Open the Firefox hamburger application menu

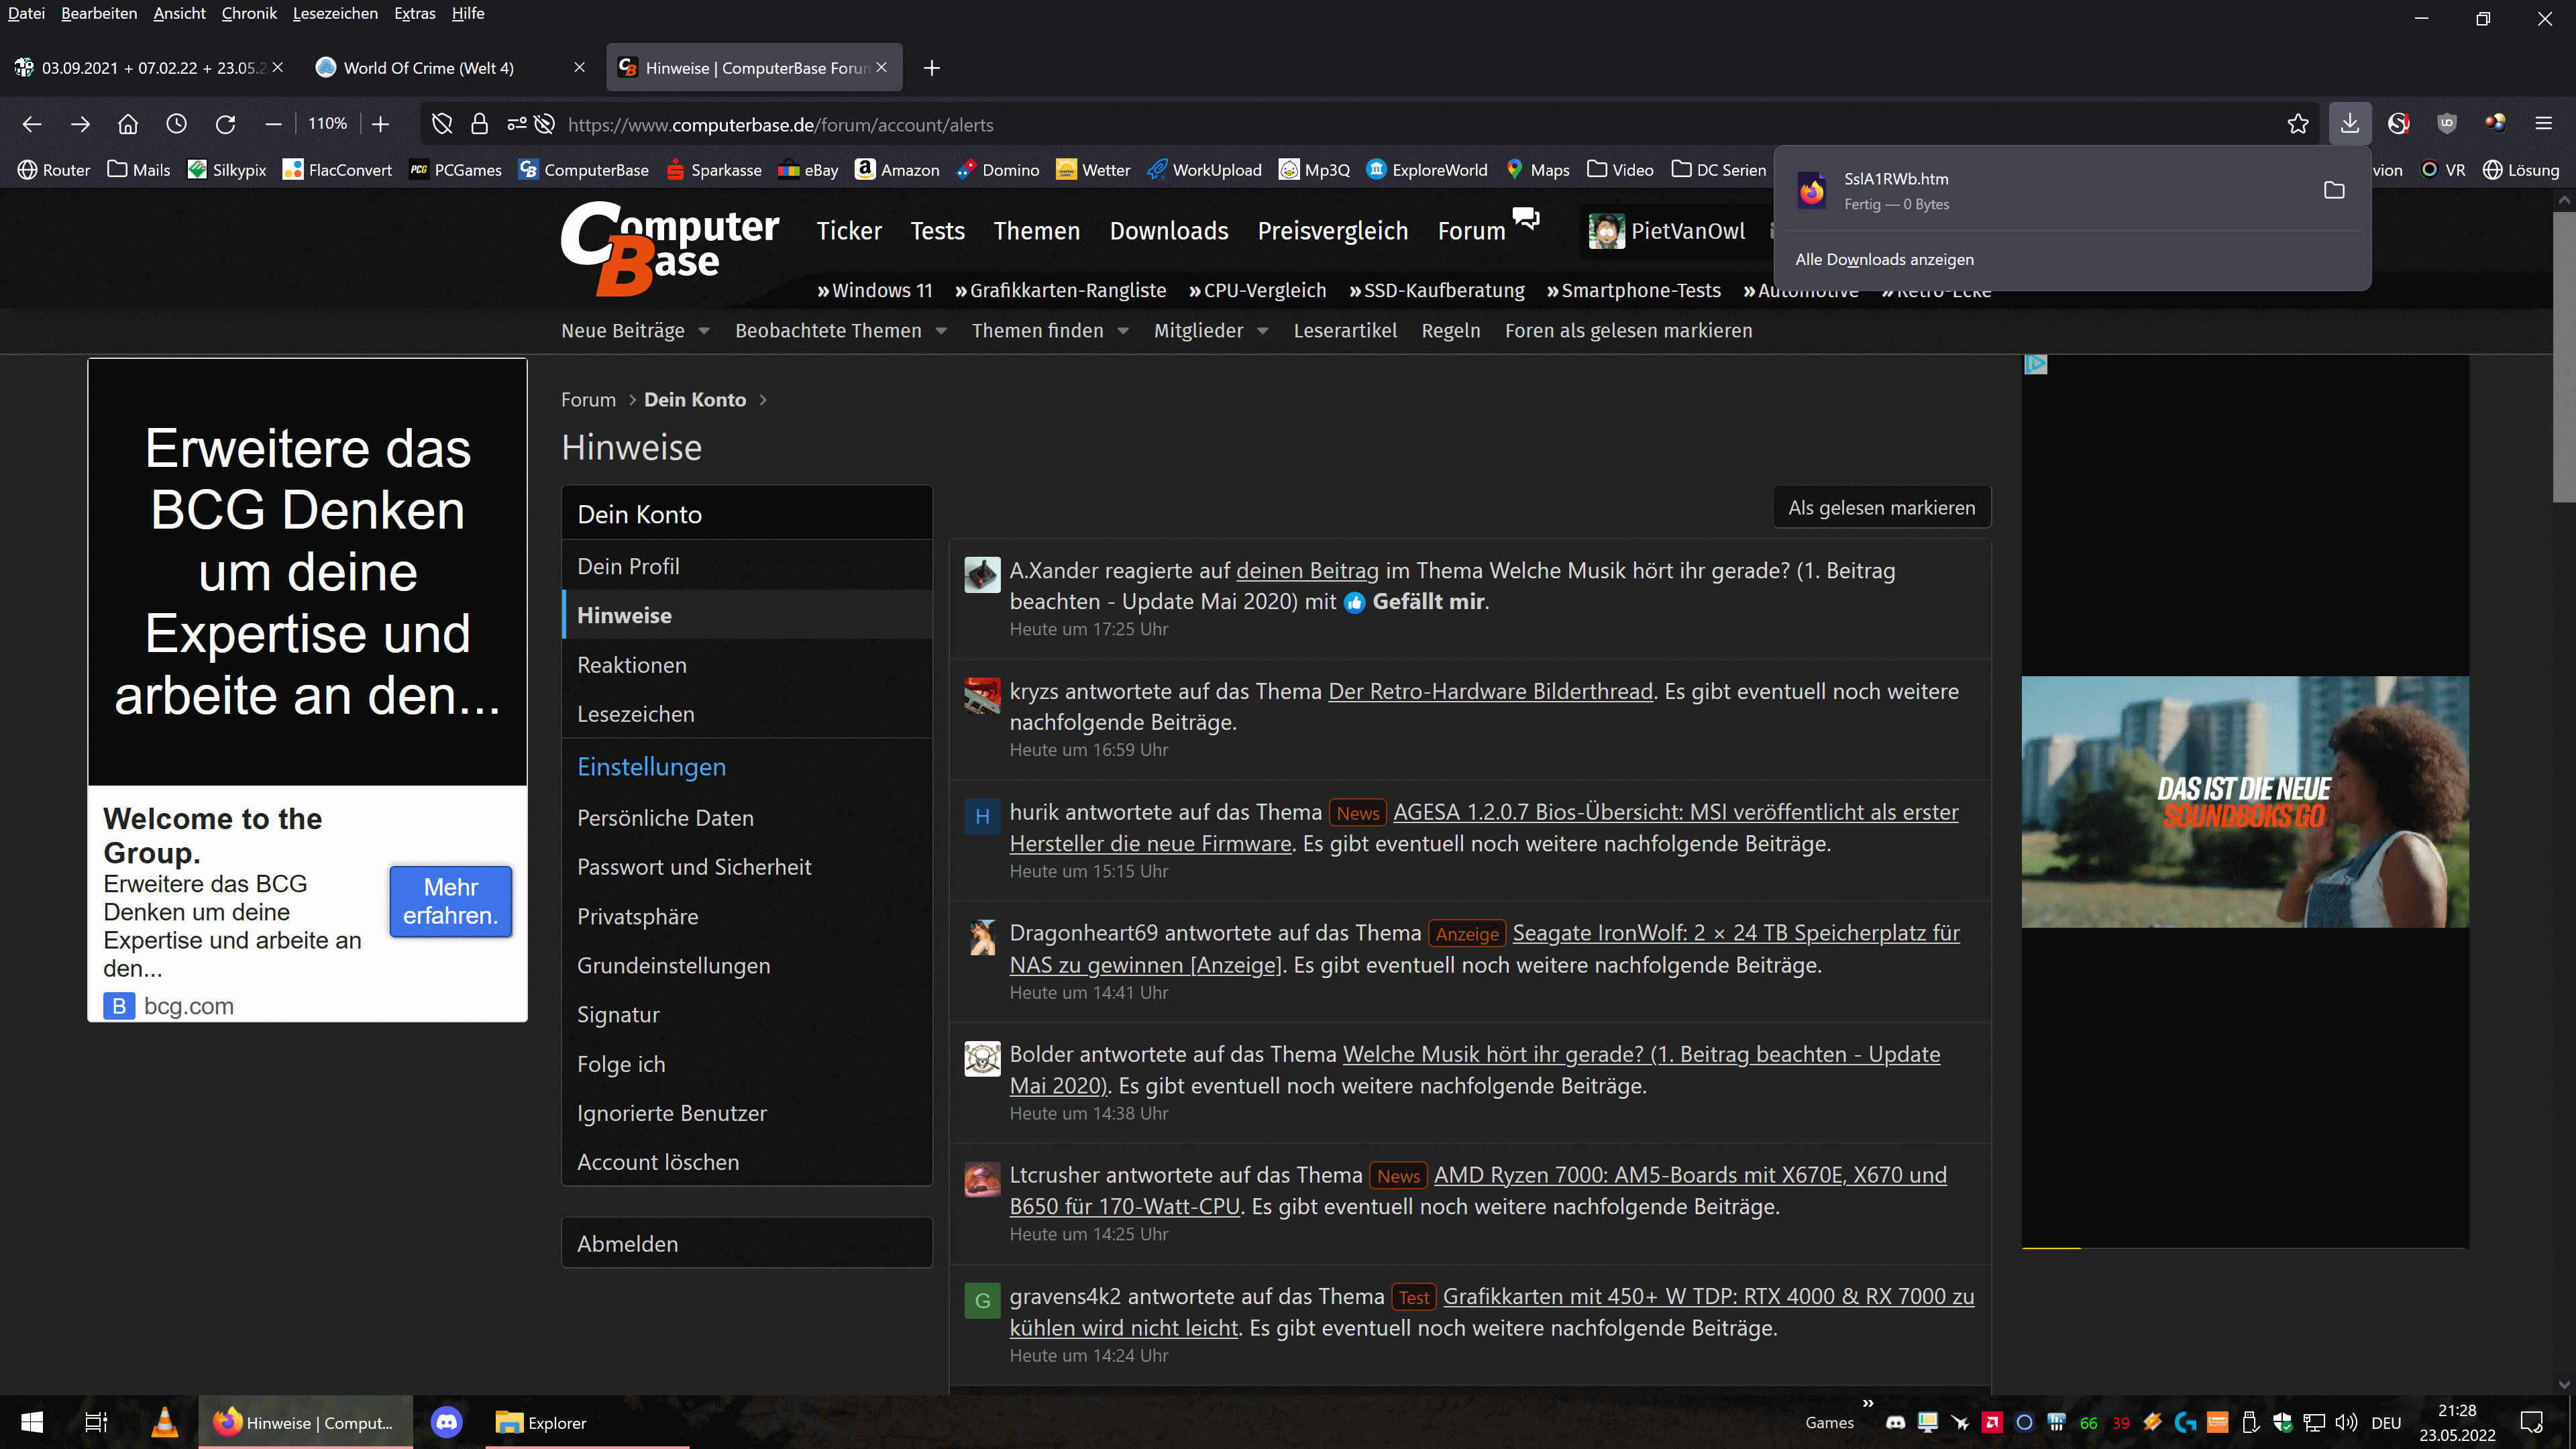point(2544,124)
